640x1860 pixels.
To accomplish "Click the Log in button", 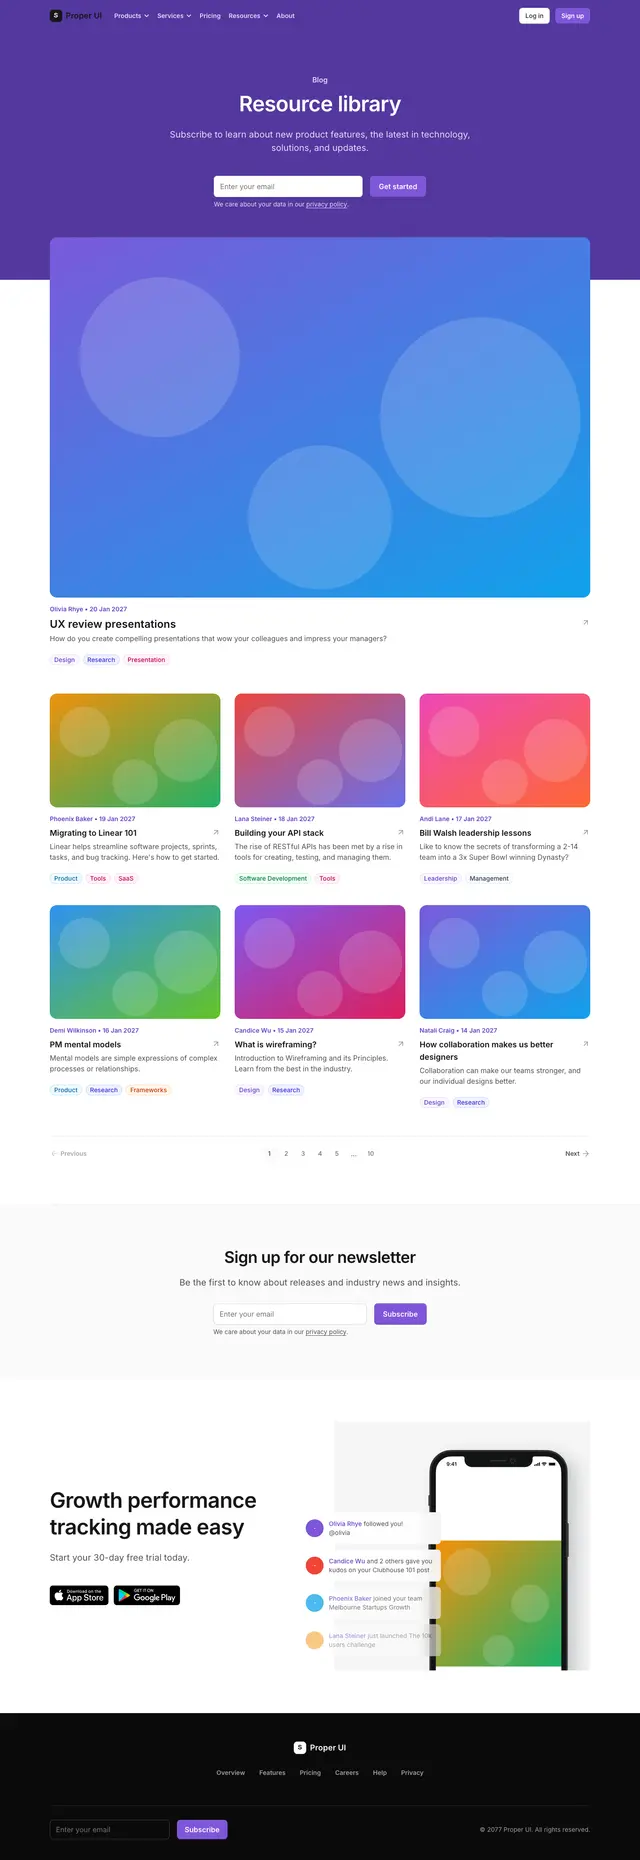I will [535, 16].
